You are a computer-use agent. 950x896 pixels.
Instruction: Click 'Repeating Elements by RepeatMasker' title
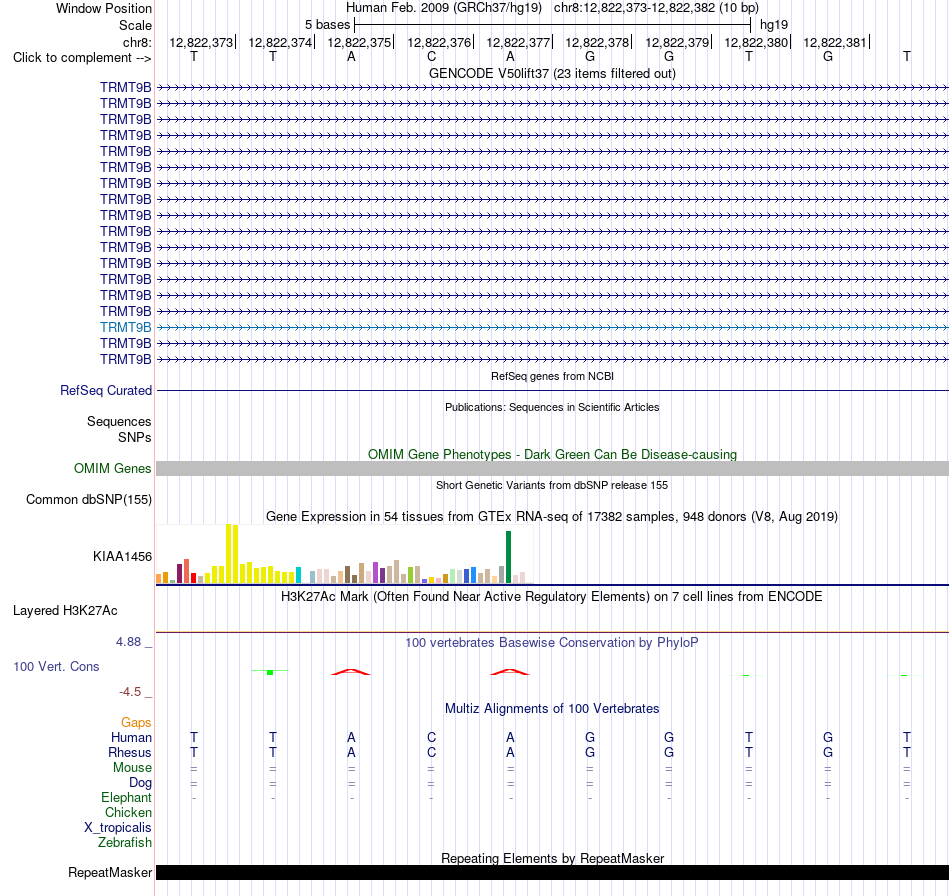tap(553, 858)
